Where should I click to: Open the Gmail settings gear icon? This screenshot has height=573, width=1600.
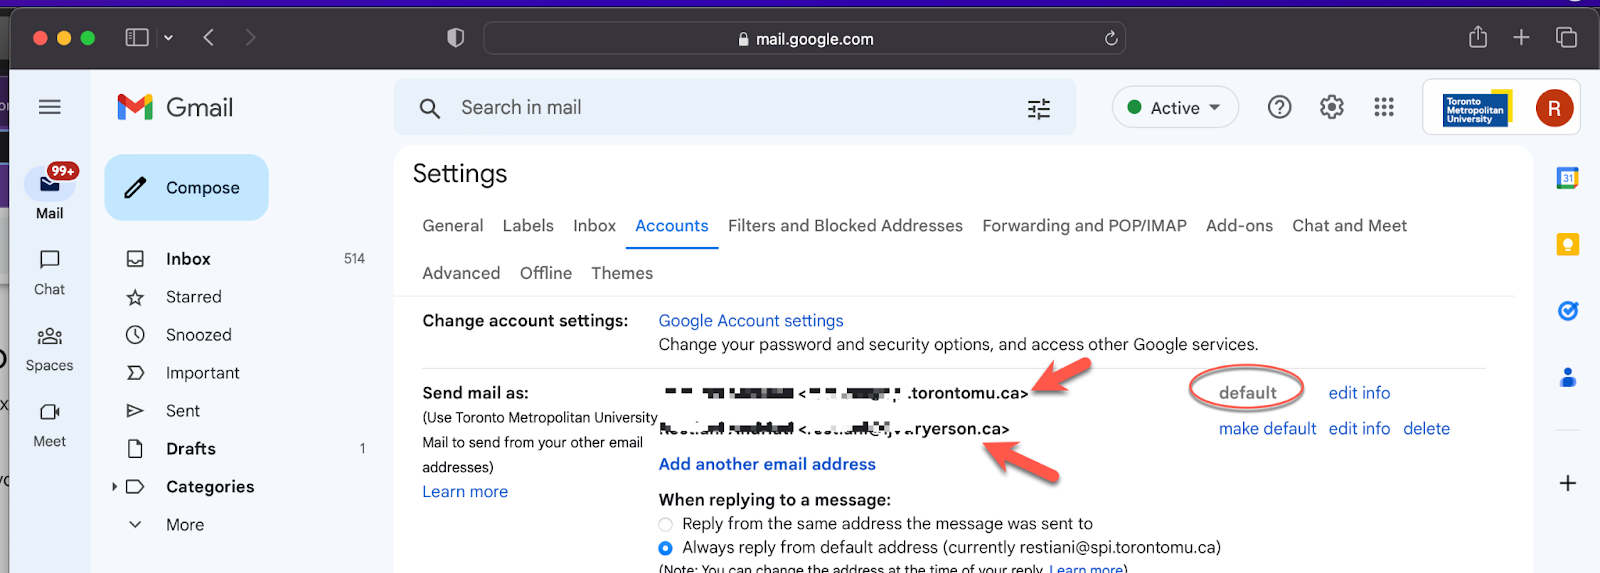click(1331, 107)
